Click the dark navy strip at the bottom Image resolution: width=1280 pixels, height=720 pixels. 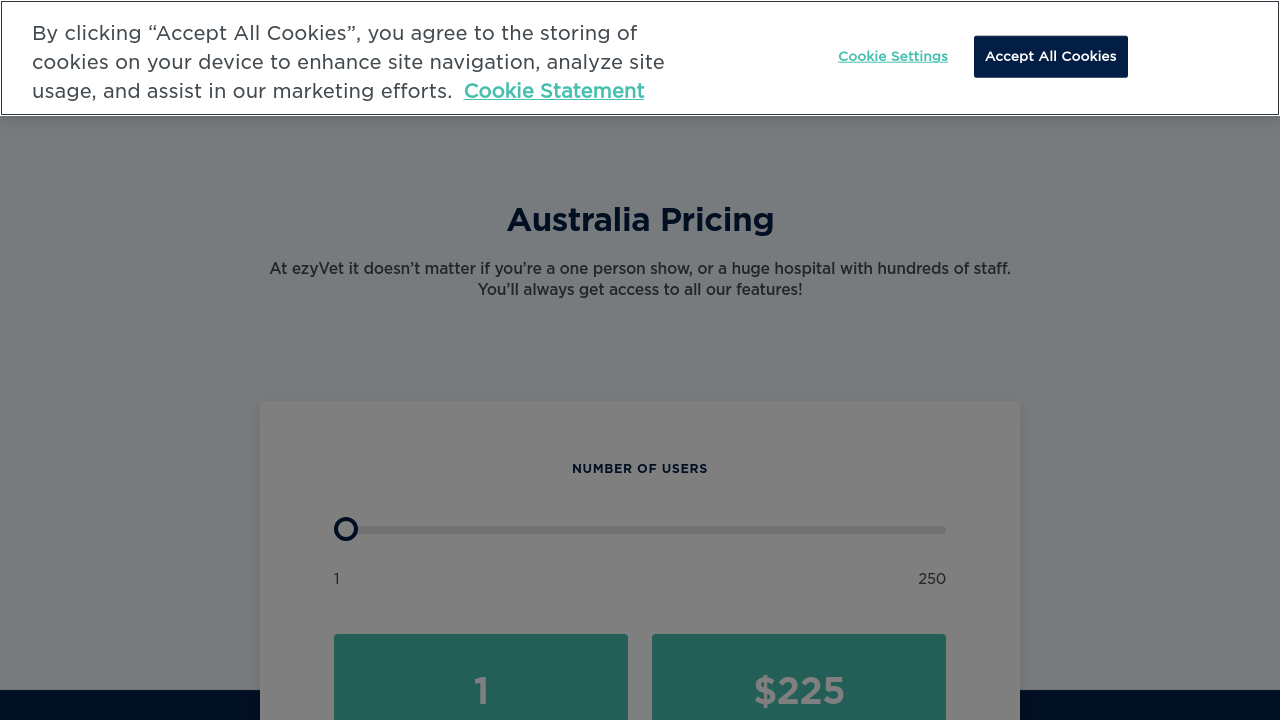[x=130, y=705]
